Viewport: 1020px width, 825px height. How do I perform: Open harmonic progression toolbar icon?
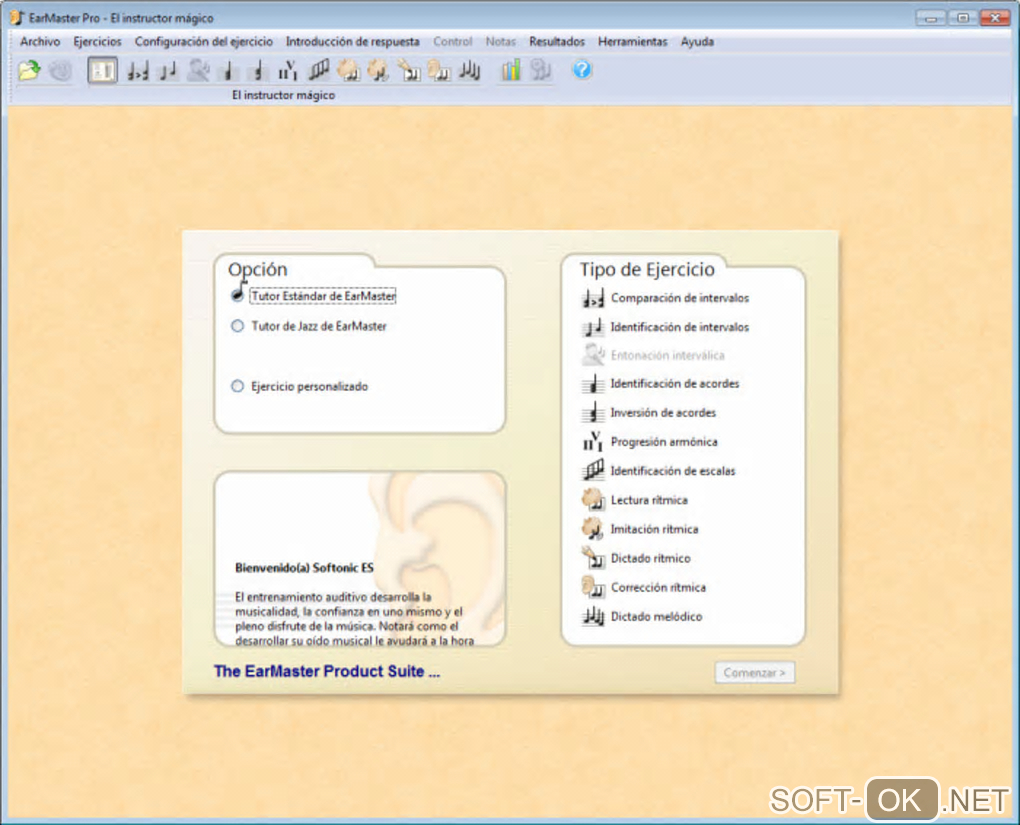point(288,70)
